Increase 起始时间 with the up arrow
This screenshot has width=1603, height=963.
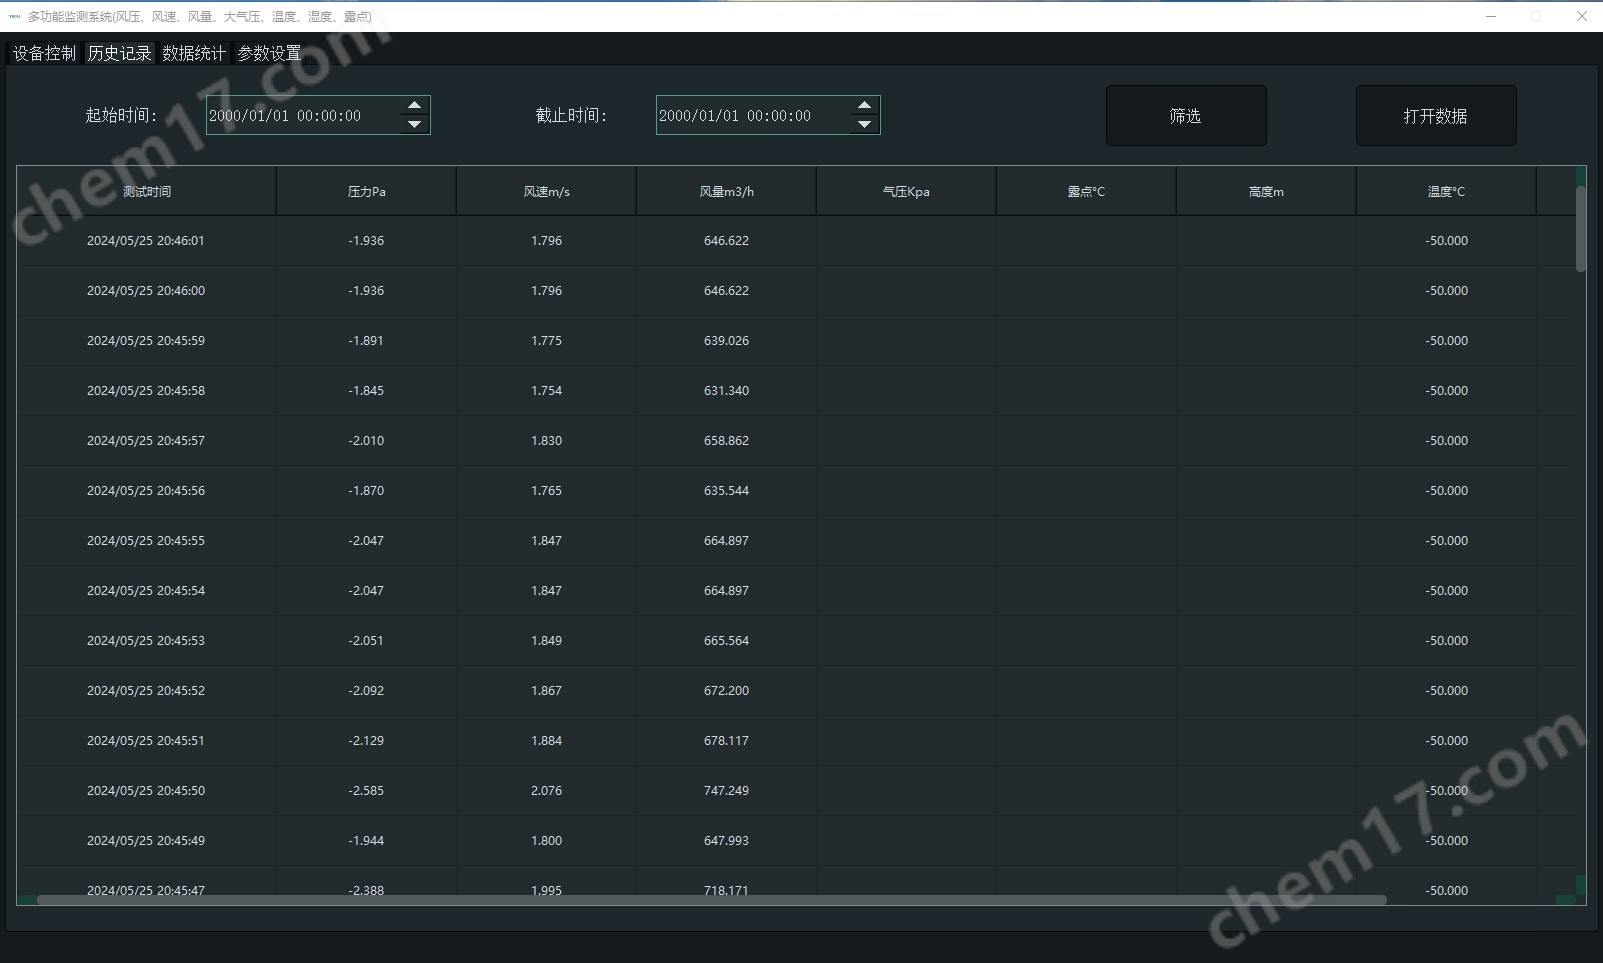414,106
